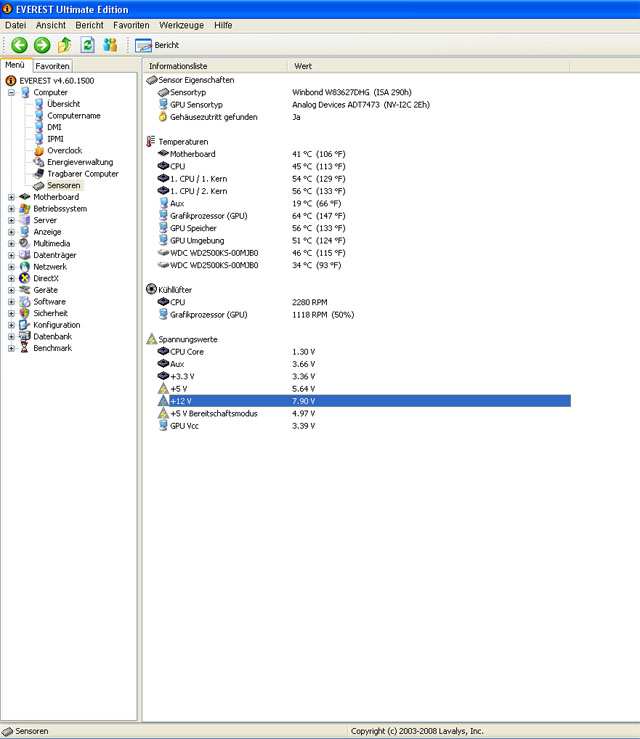Click the Sensoren icon in the tree
This screenshot has width=640, height=739.
[x=39, y=185]
